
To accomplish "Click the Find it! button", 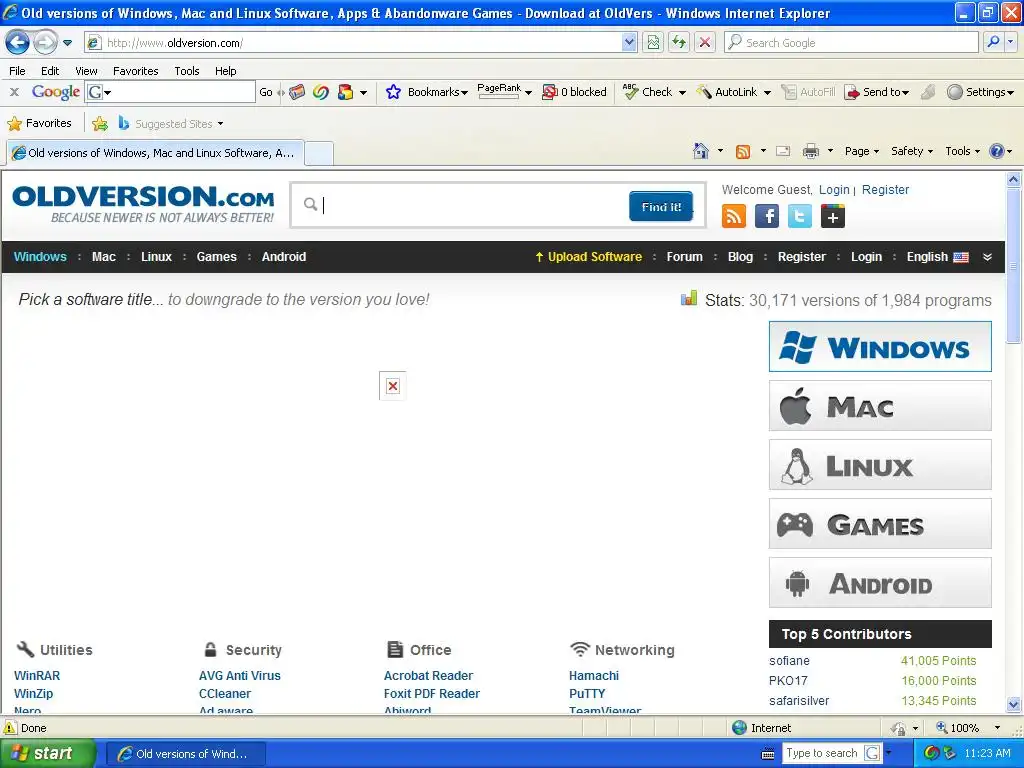I will pos(661,206).
